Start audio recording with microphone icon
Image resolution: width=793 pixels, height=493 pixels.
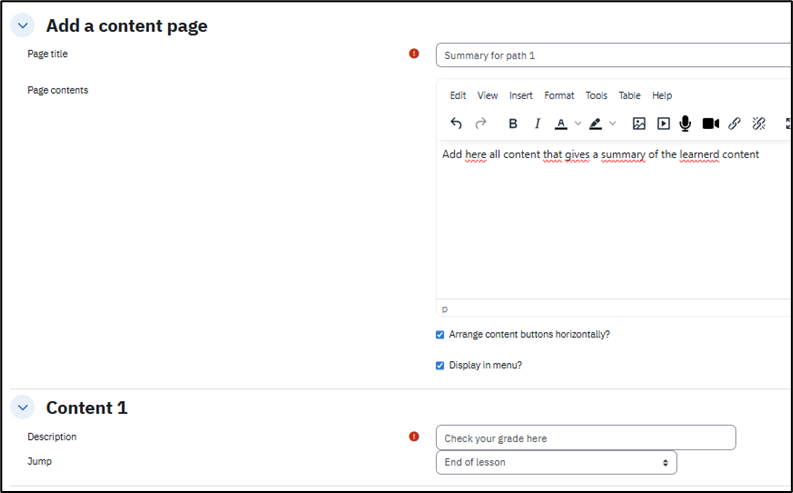coord(686,124)
